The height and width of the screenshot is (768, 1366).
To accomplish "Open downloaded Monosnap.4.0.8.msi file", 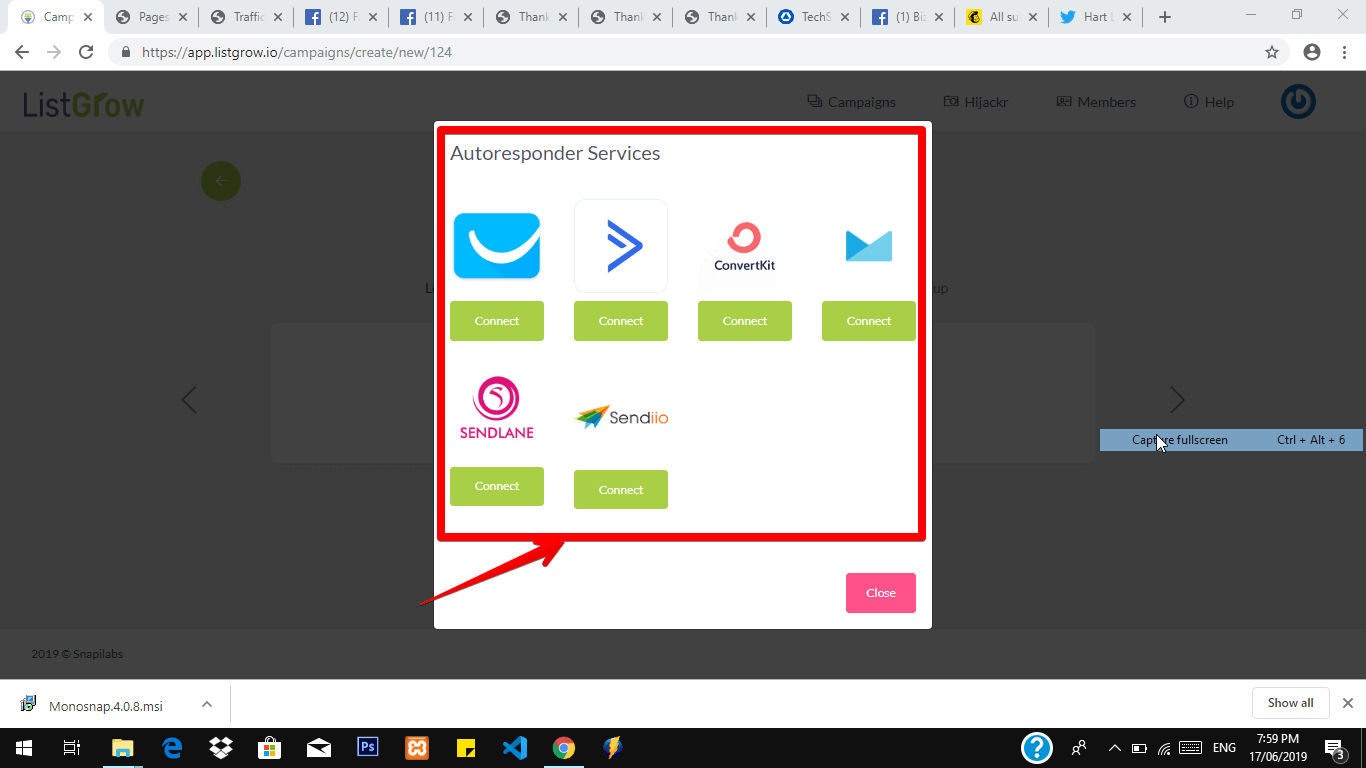I will tap(94, 705).
